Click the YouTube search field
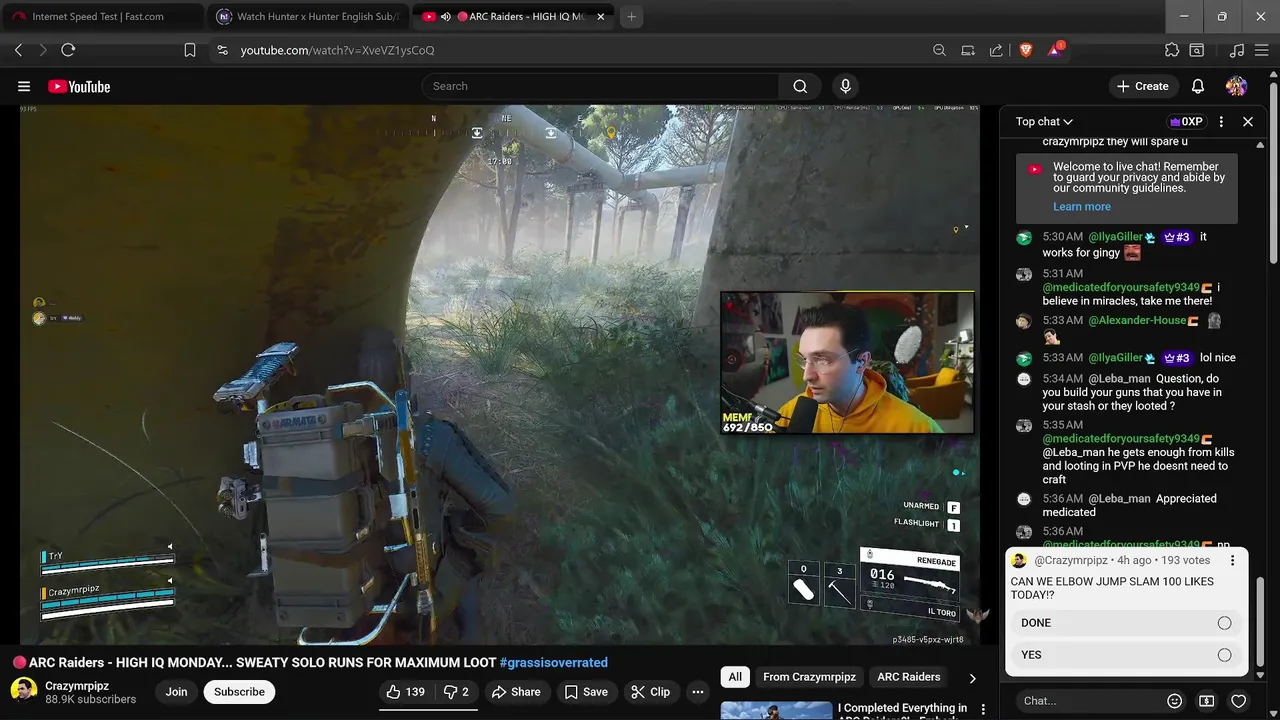This screenshot has height=720, width=1280. coord(600,87)
